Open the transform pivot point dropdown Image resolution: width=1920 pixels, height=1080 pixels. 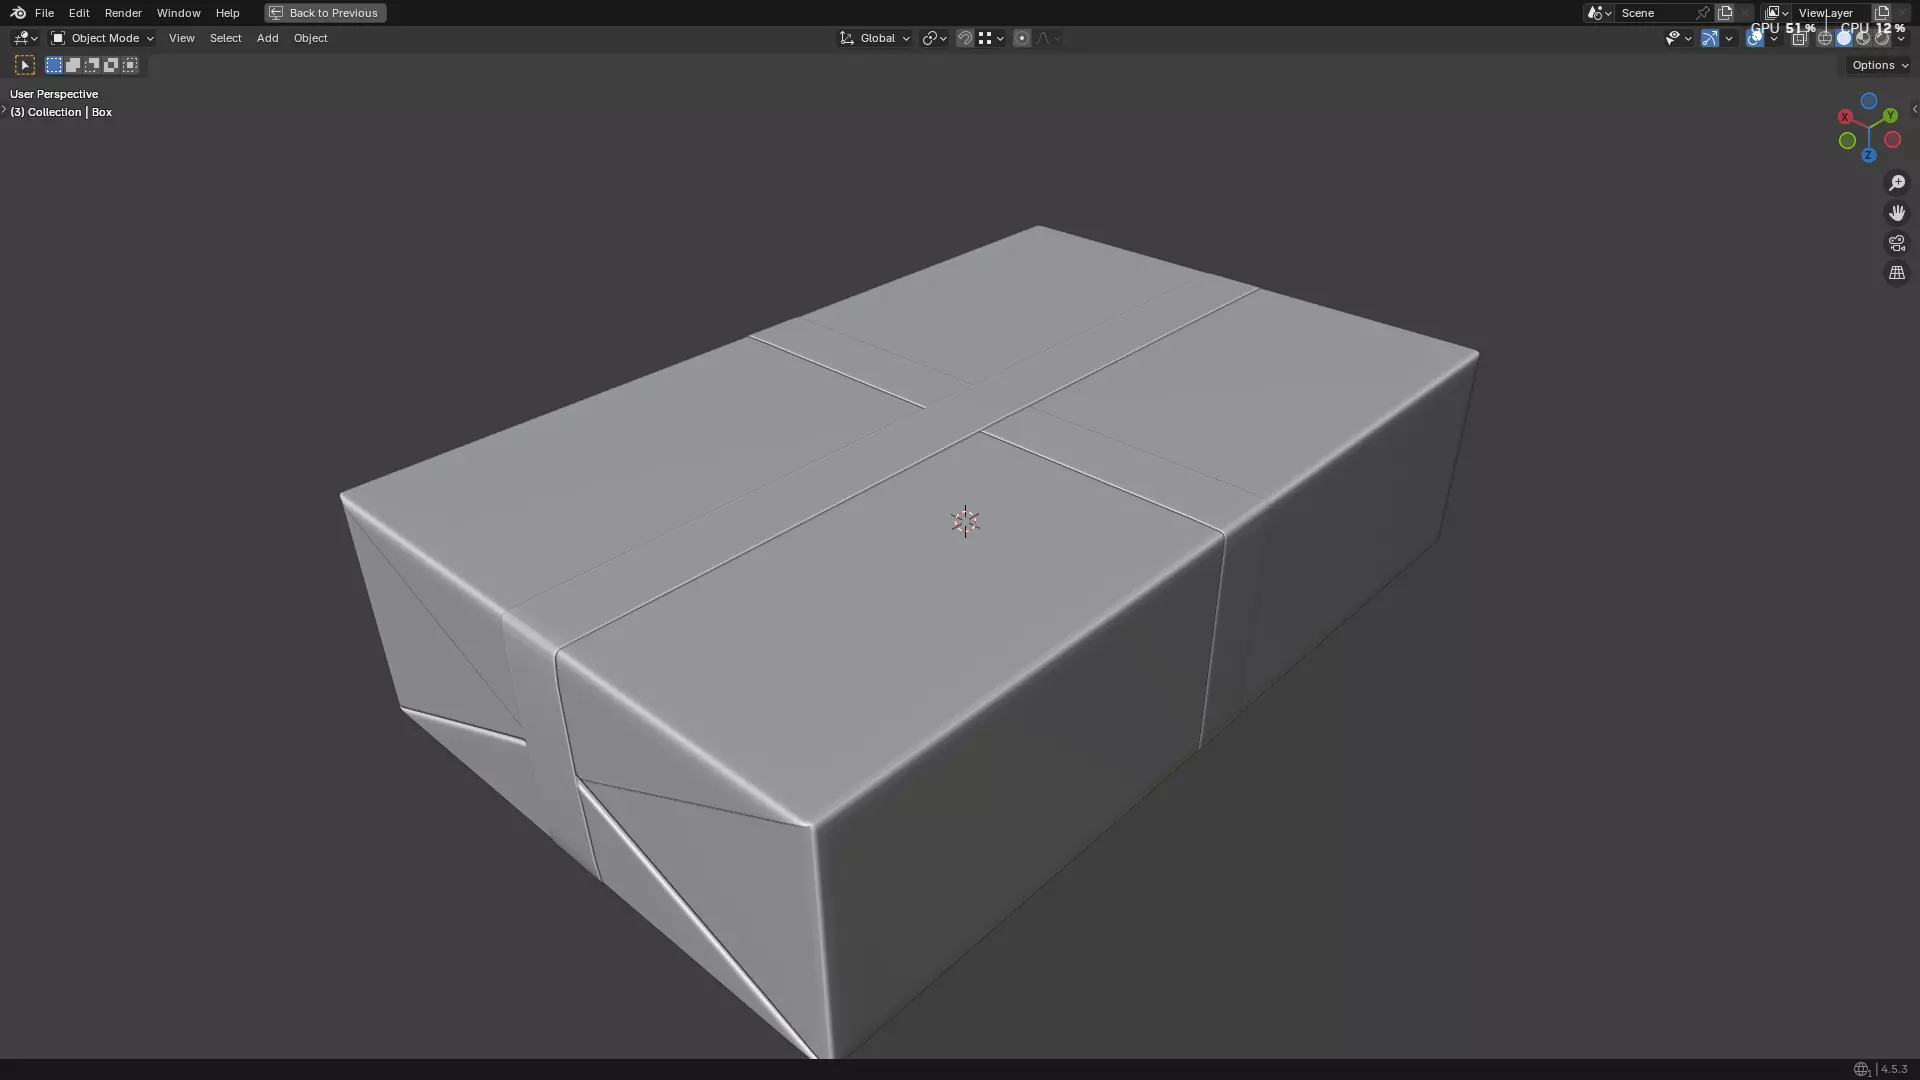[934, 38]
